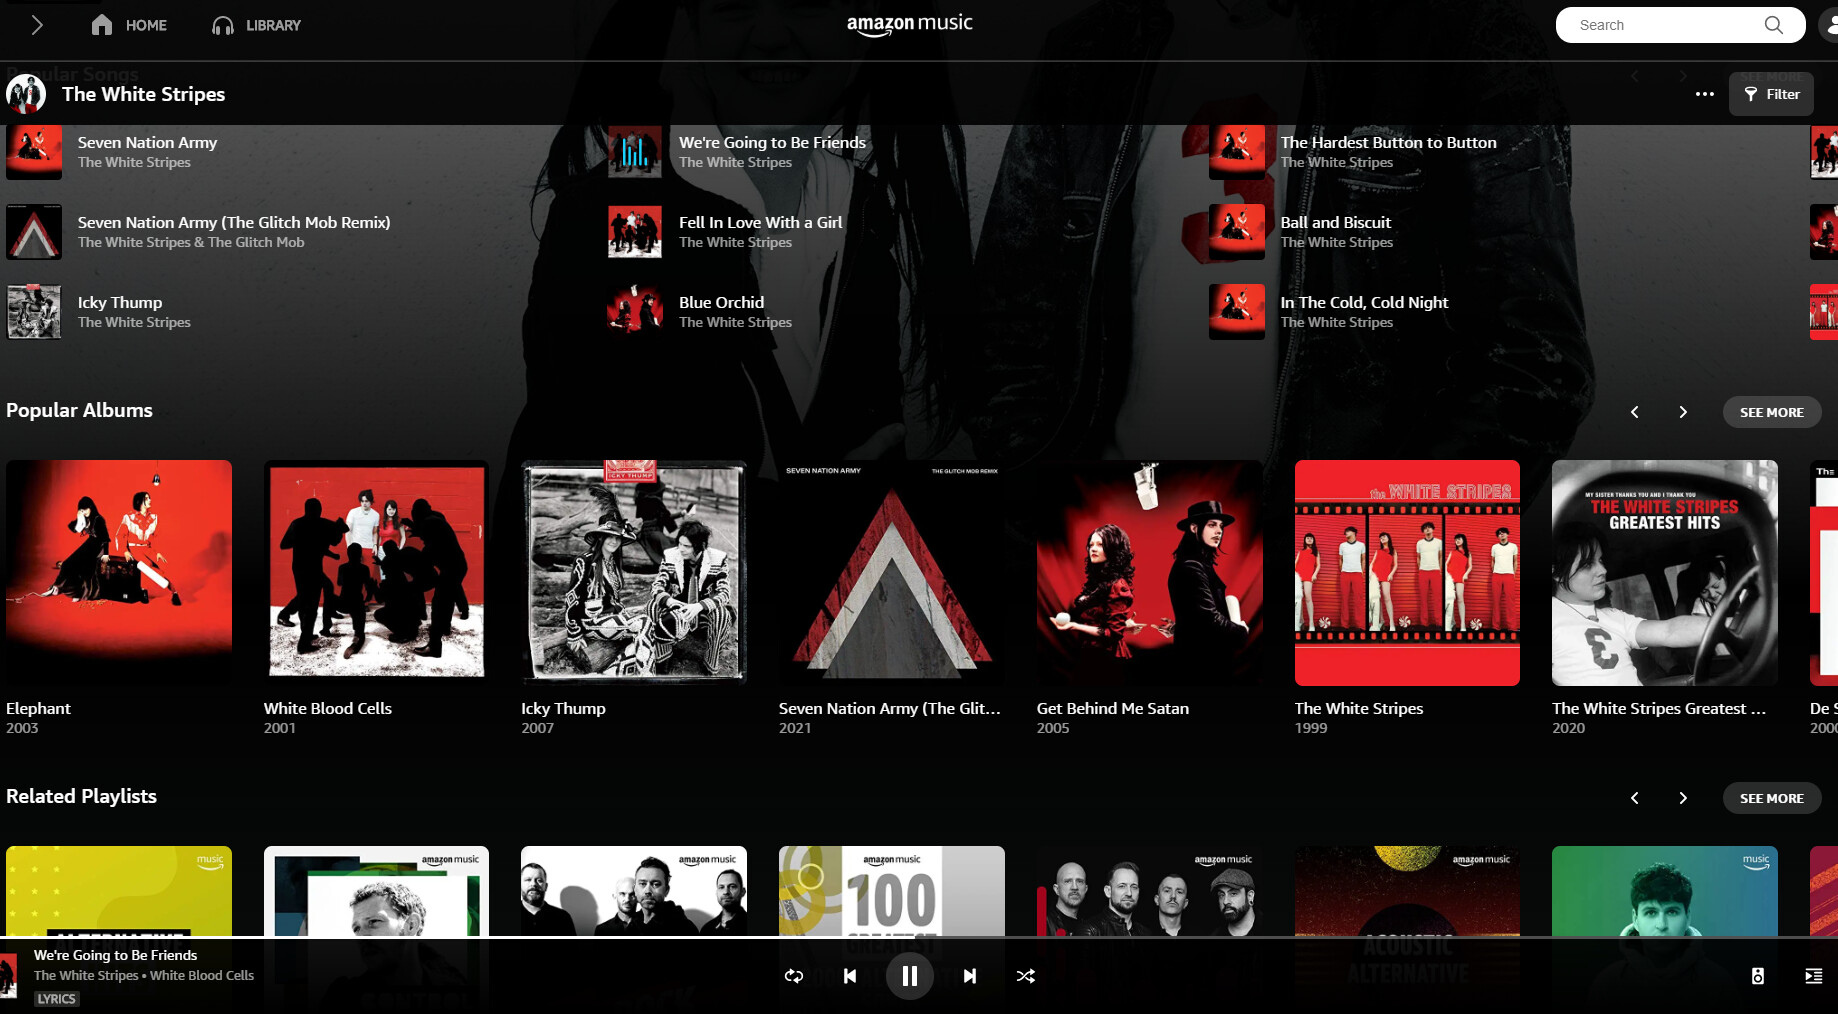Go to the Home page
The height and width of the screenshot is (1014, 1838).
click(x=129, y=25)
